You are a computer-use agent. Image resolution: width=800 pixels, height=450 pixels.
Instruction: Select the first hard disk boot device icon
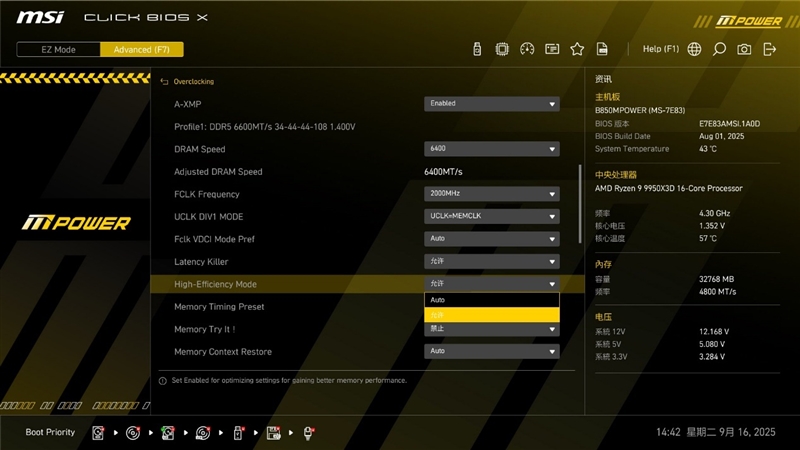tap(98, 433)
